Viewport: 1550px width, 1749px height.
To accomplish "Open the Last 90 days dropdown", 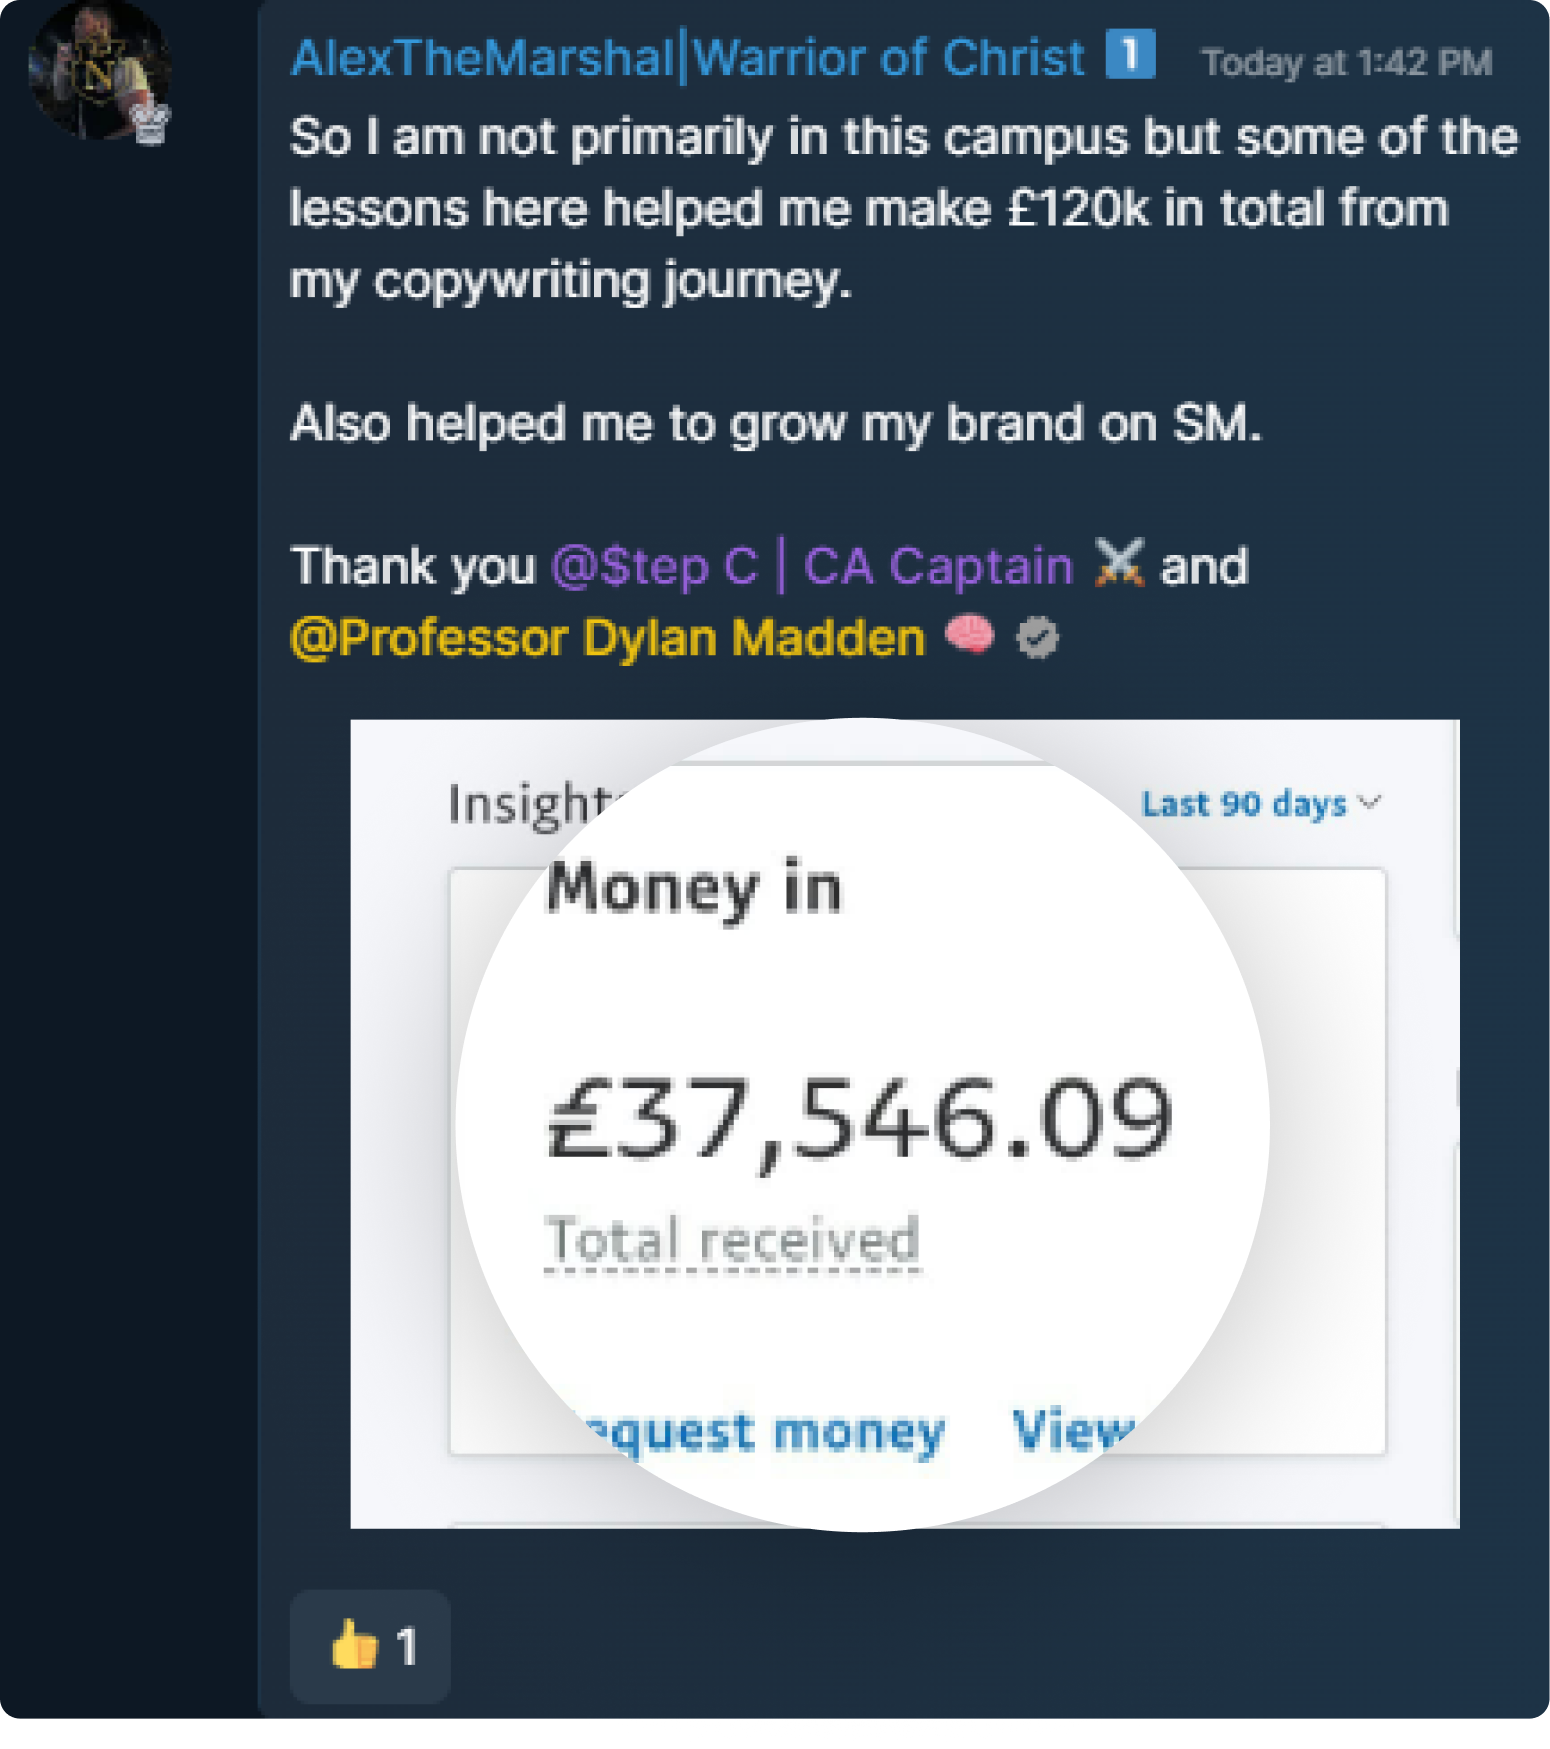I will click(x=1243, y=803).
